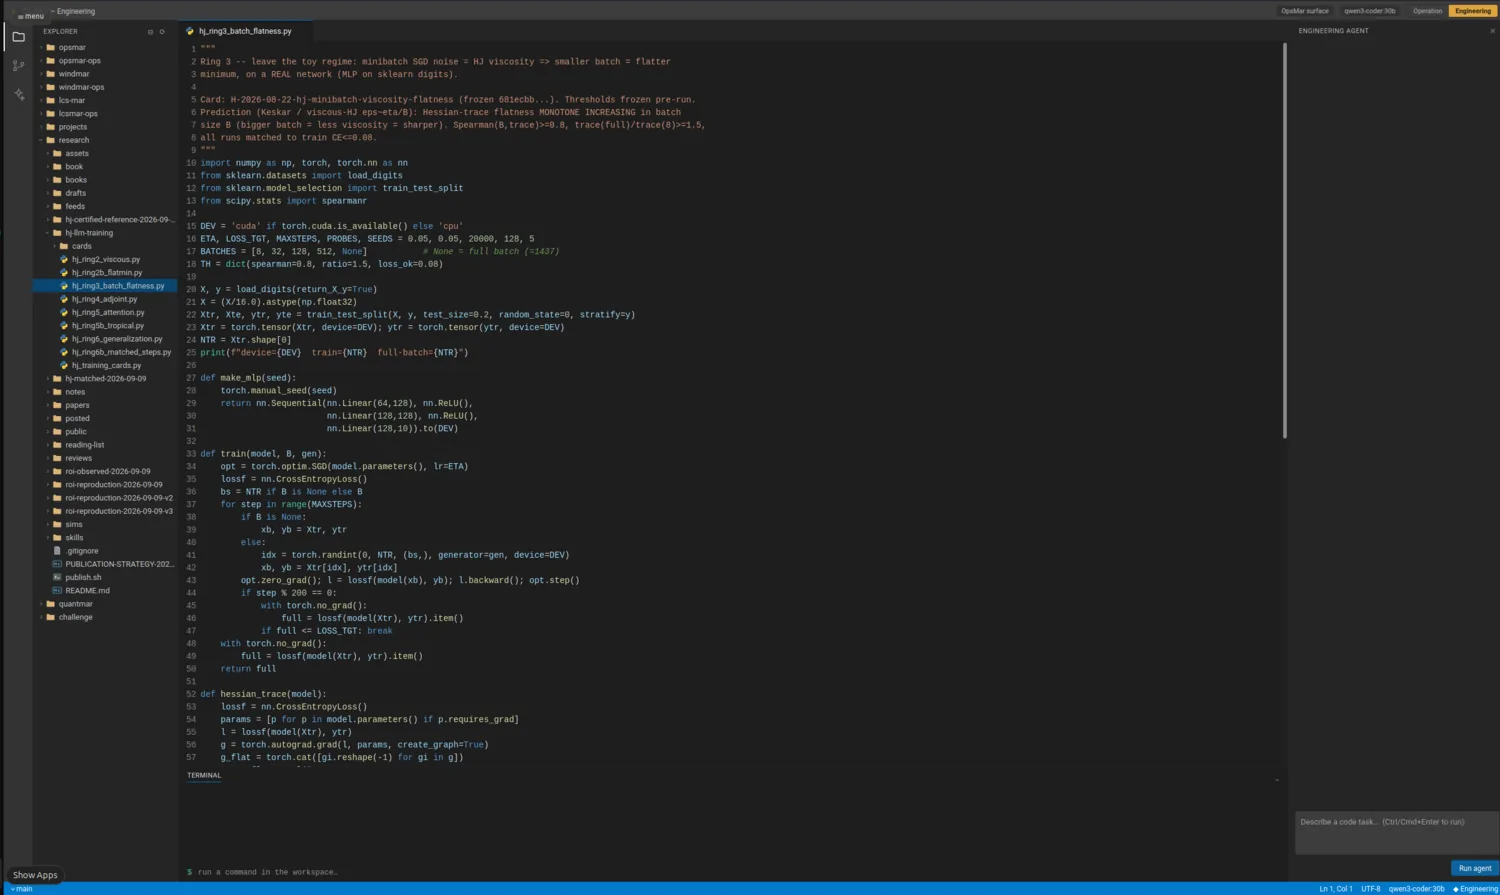Select the TERMINAL panel tab
This screenshot has width=1500, height=895.
(x=204, y=775)
